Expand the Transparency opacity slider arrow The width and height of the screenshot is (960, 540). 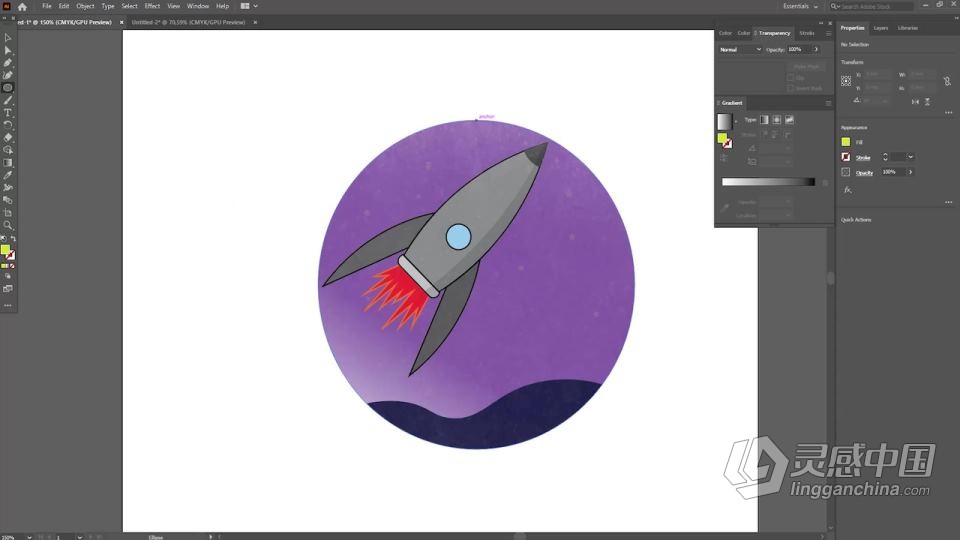[x=816, y=50]
